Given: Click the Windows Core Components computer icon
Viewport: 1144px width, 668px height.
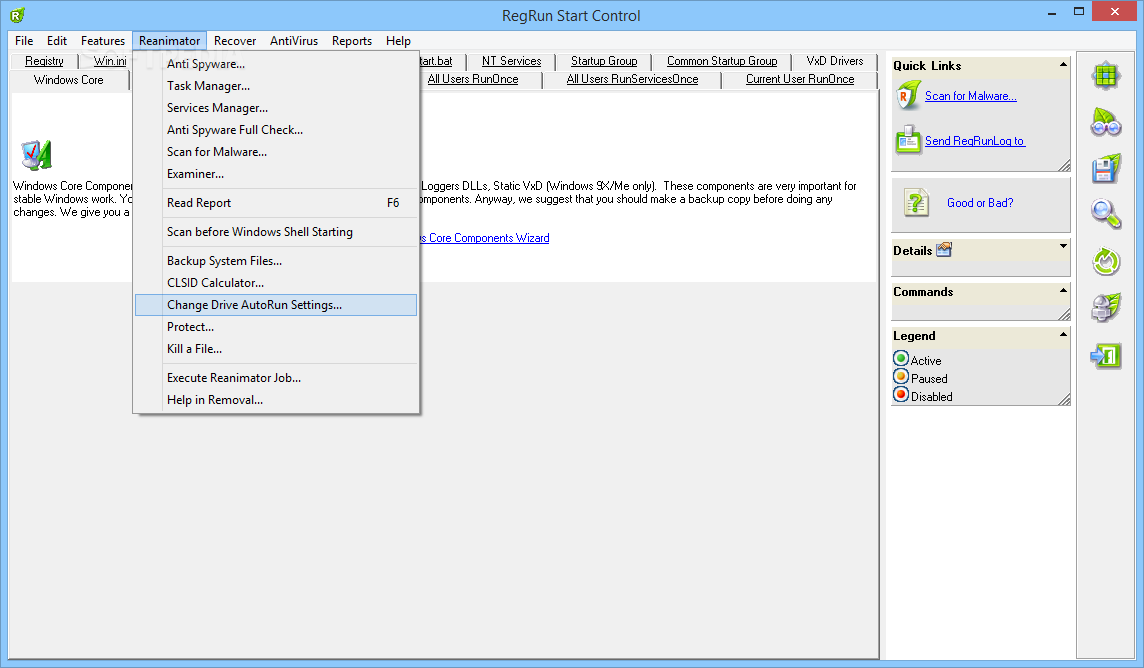Looking at the screenshot, I should [x=36, y=155].
